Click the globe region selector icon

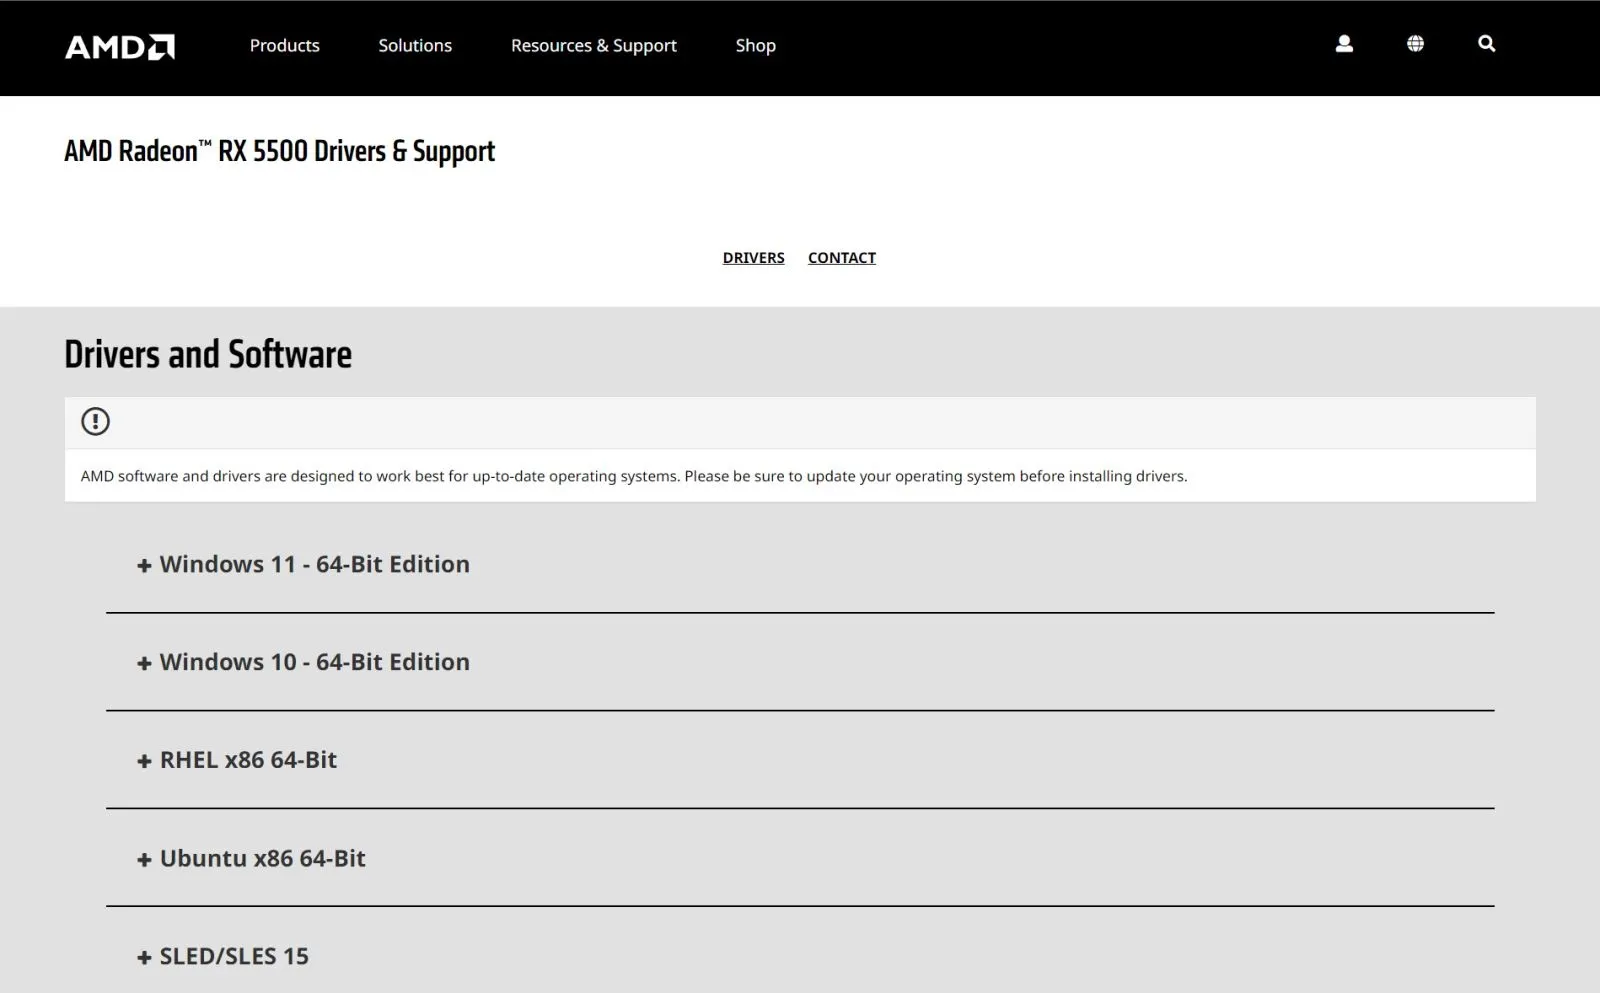[x=1415, y=44]
